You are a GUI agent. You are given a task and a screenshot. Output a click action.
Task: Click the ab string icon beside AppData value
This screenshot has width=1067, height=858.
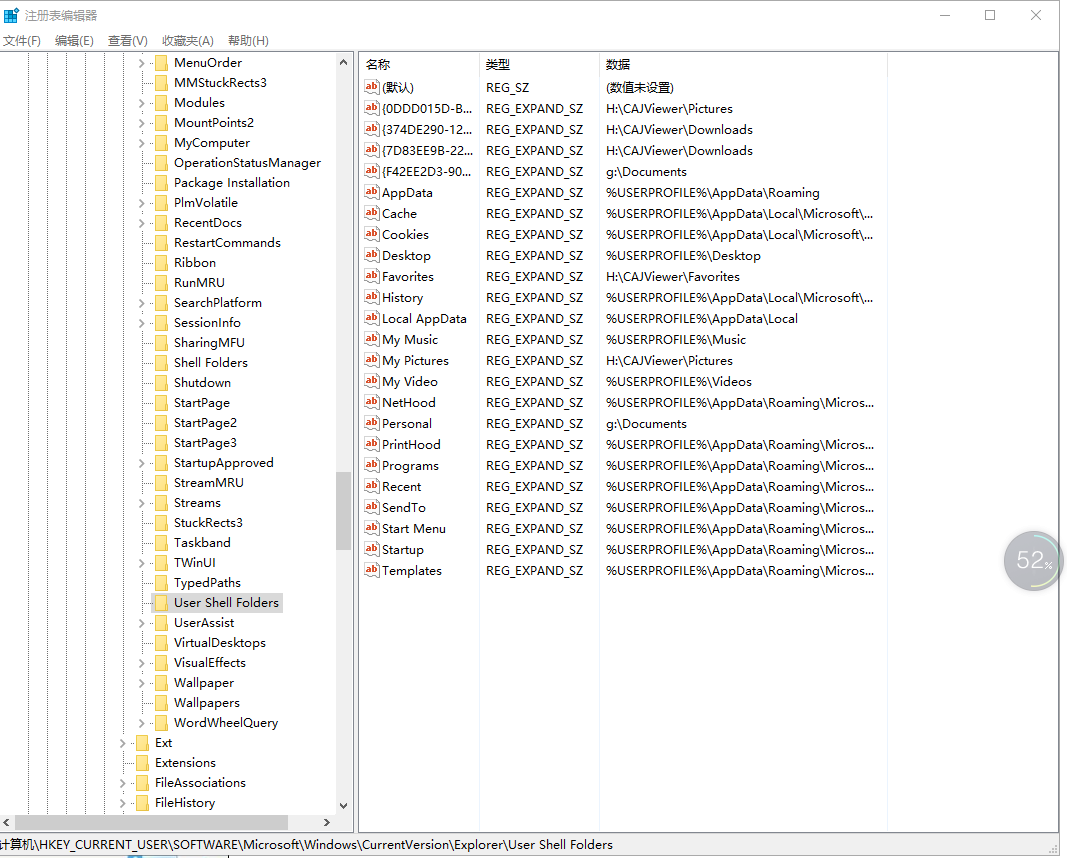[x=372, y=192]
